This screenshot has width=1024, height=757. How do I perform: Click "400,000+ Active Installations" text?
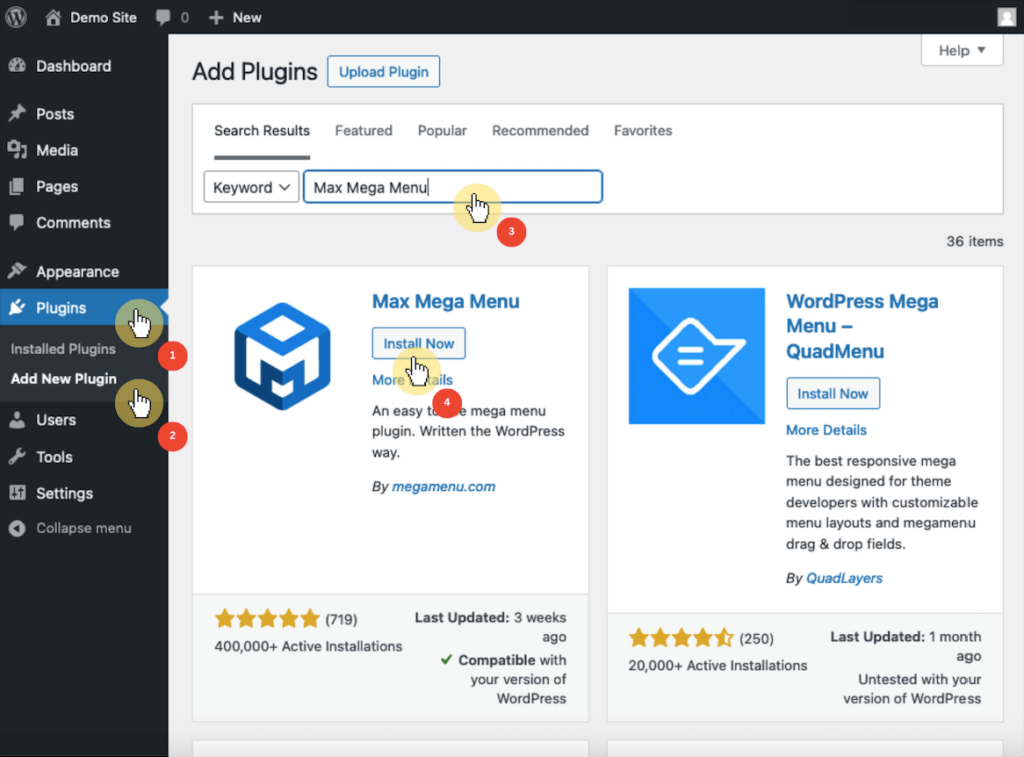[308, 646]
